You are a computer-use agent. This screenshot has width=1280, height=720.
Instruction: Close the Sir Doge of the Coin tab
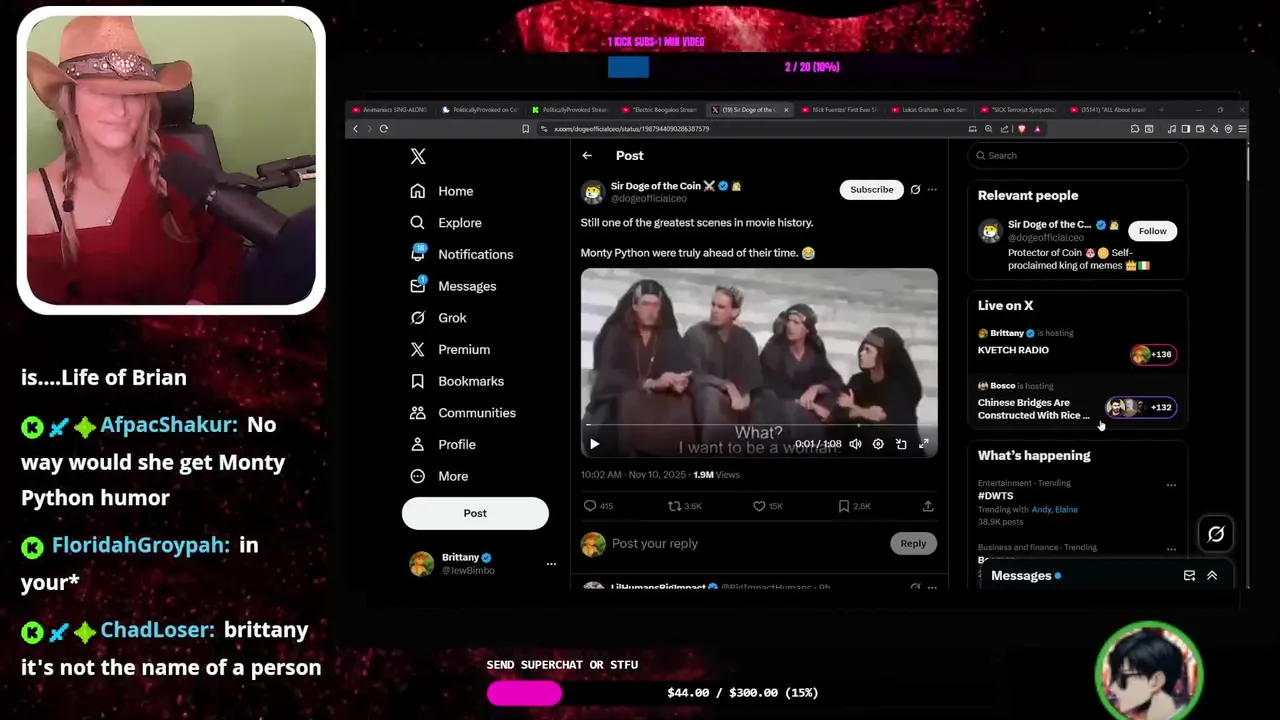click(x=786, y=110)
